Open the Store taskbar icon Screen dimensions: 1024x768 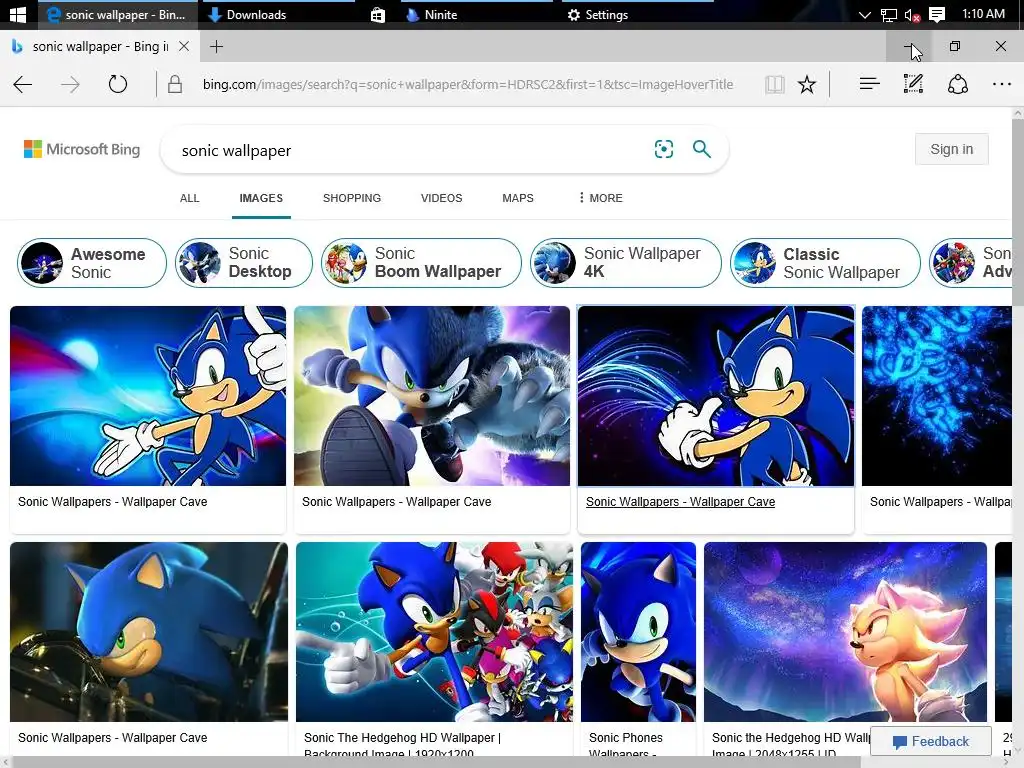click(x=377, y=14)
